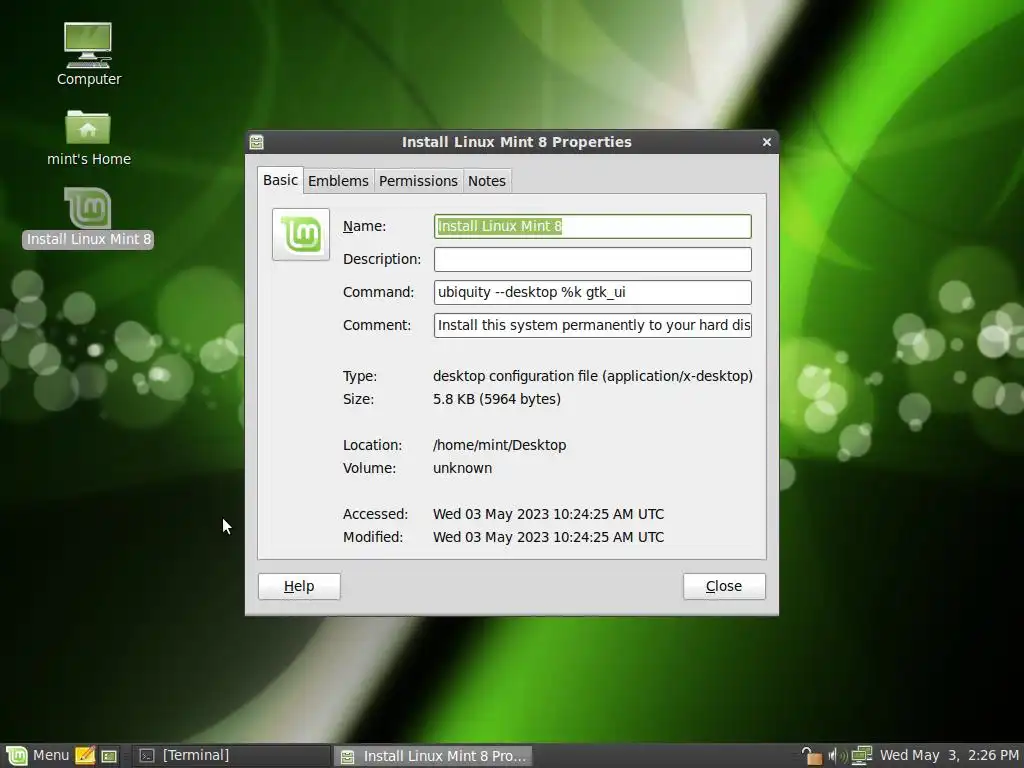1024x768 pixels.
Task: Select the Install Linux Mint 8 Pro... taskbar entry
Action: tap(433, 756)
